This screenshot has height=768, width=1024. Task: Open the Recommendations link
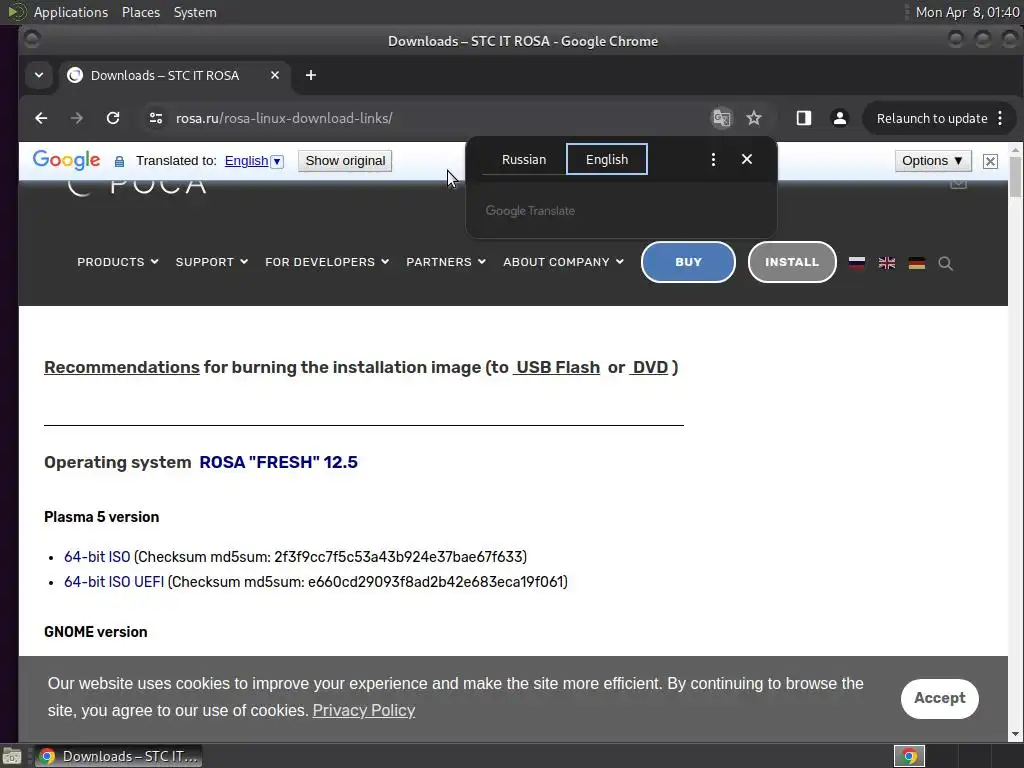pos(121,367)
